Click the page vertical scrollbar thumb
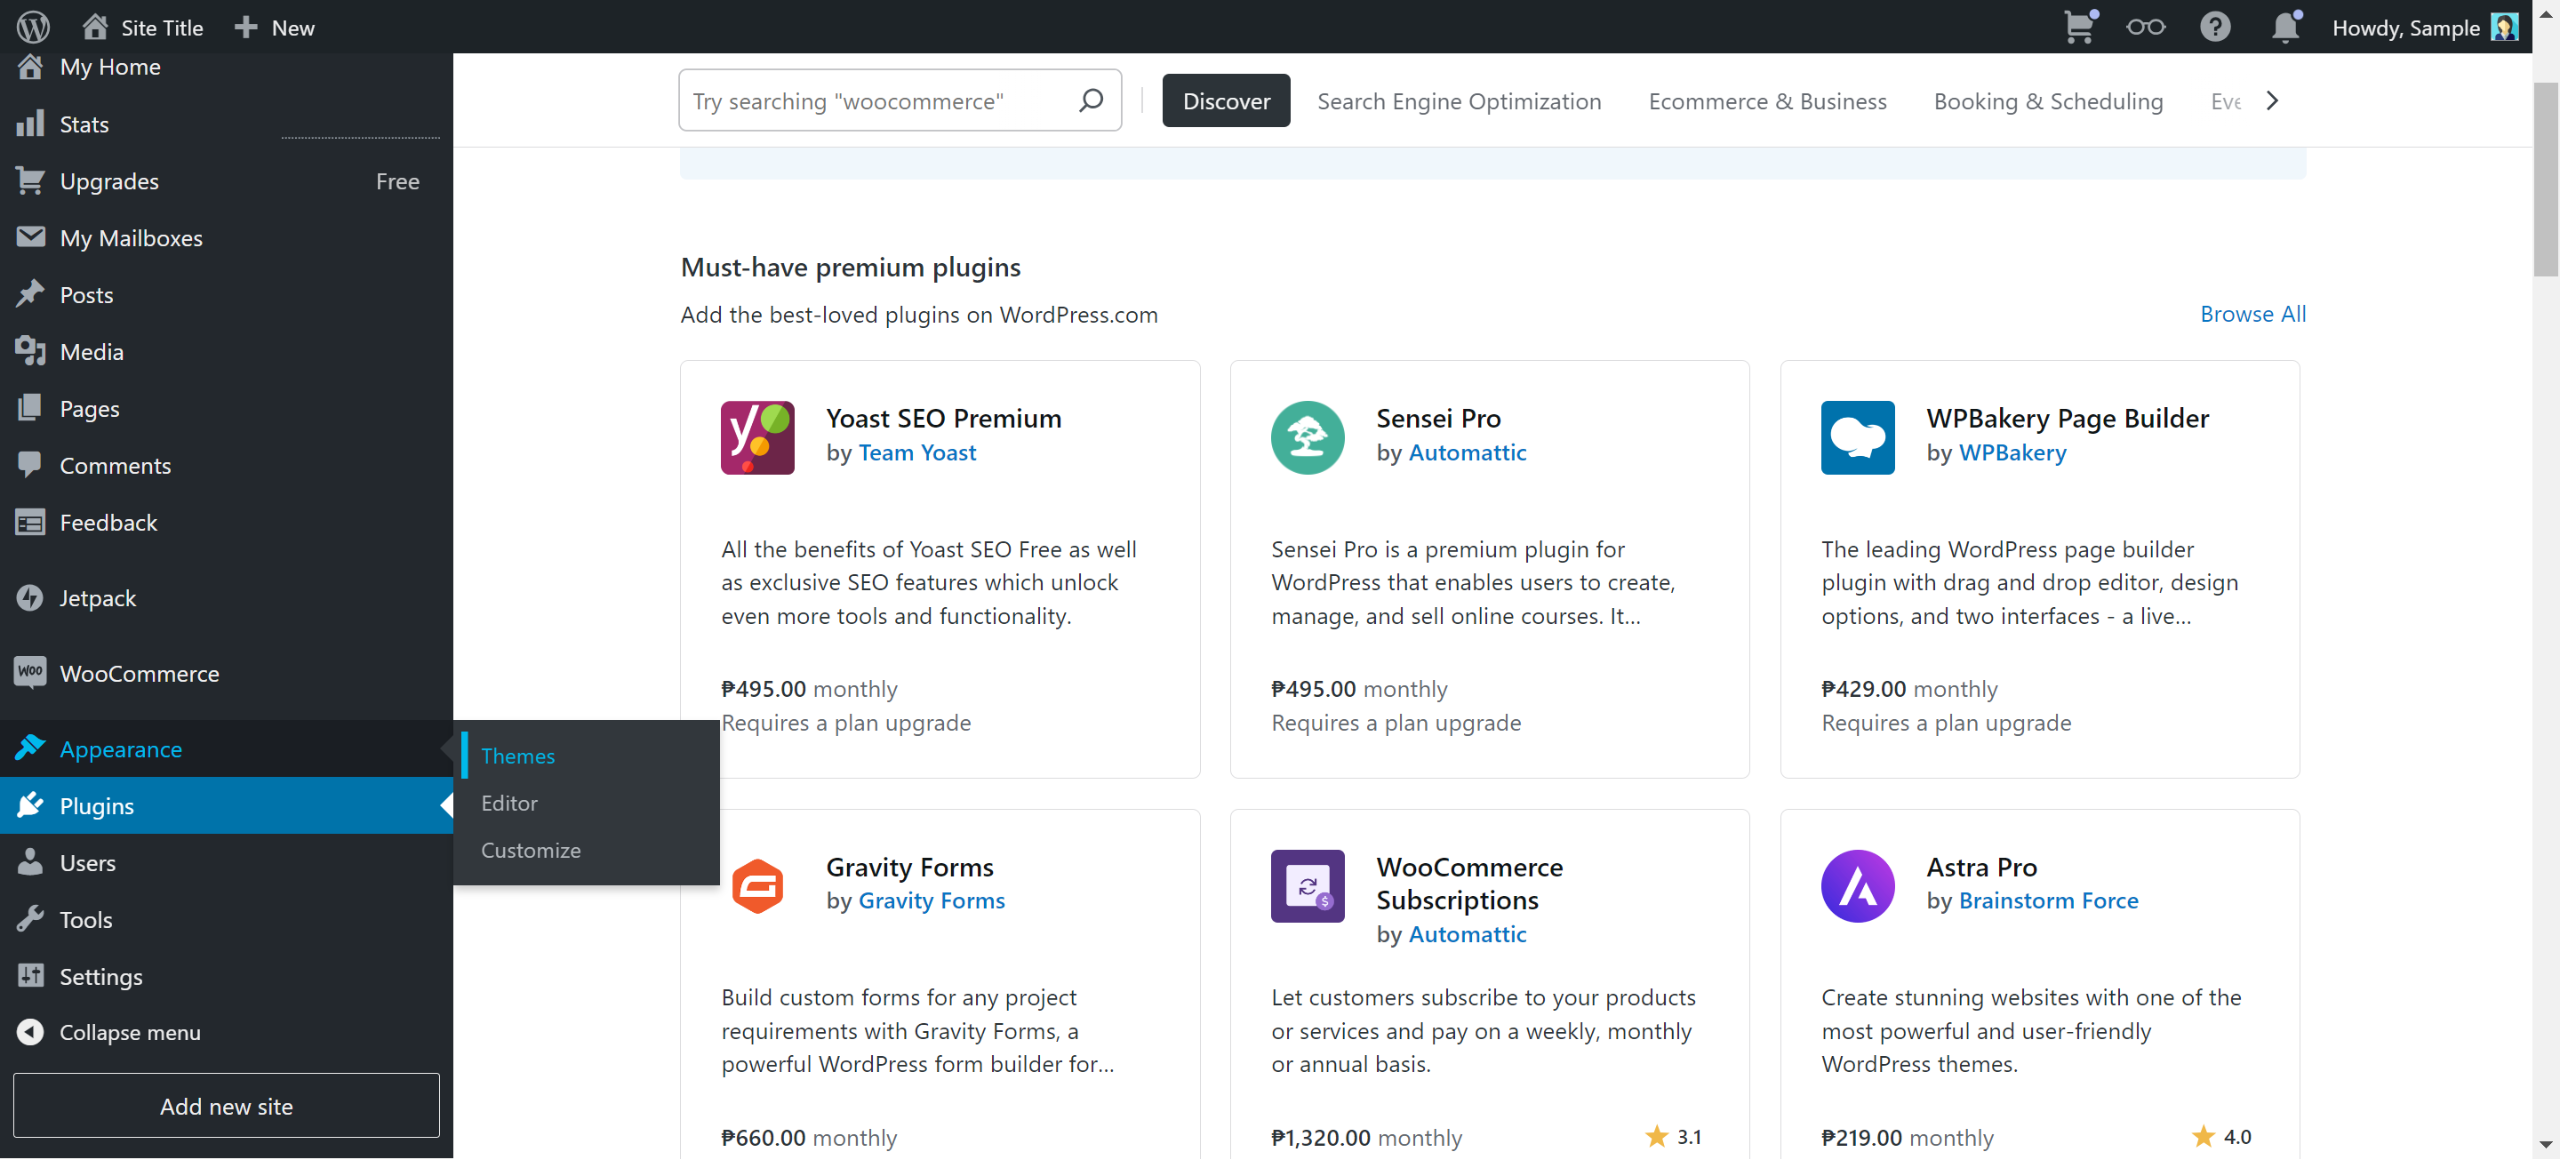 2545,180
